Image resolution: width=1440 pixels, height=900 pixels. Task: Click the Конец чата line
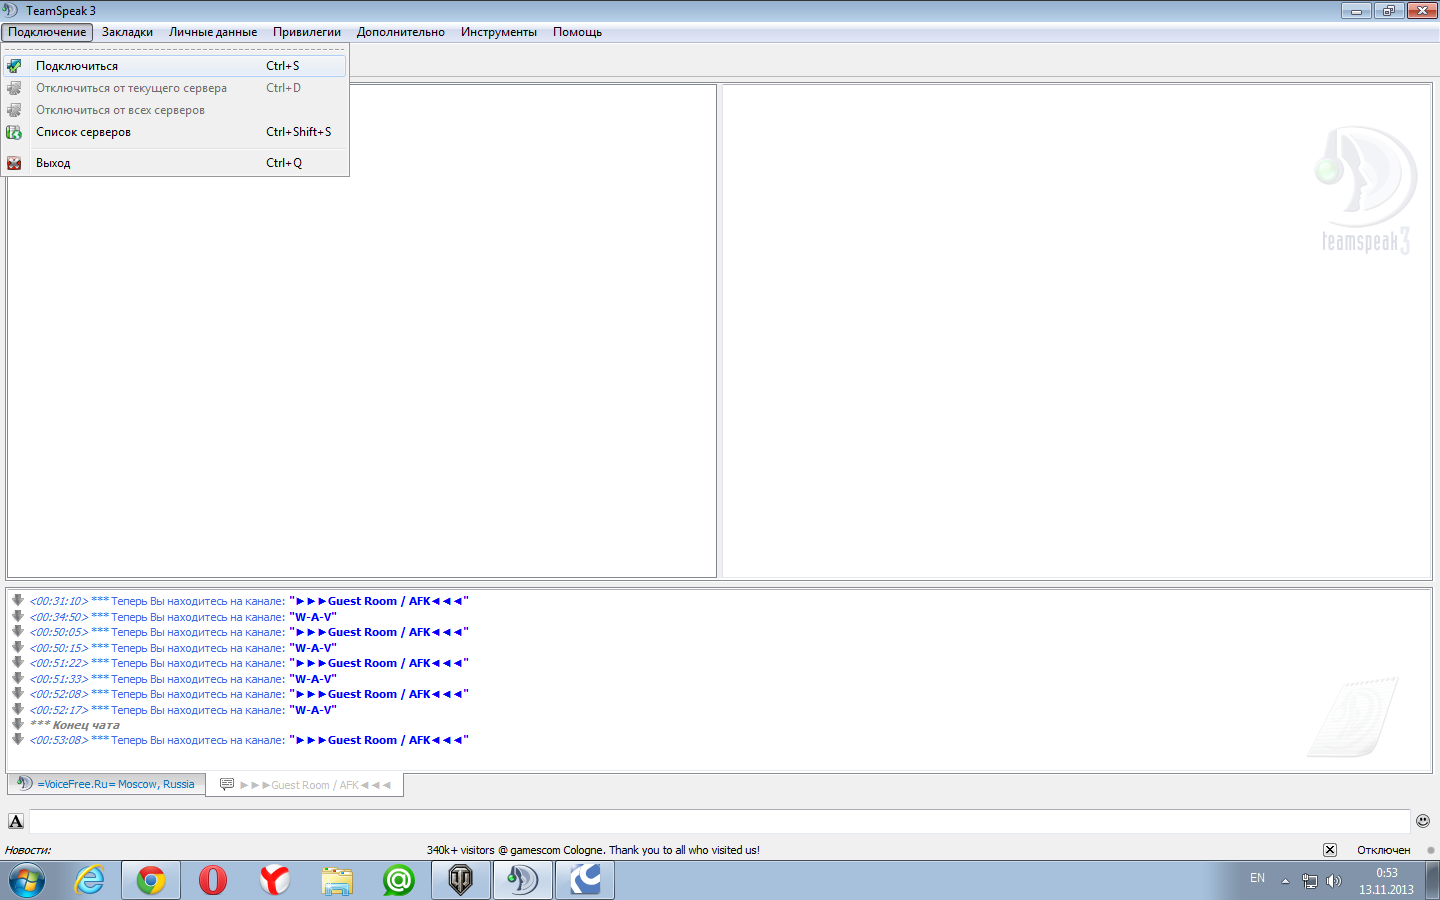point(75,725)
